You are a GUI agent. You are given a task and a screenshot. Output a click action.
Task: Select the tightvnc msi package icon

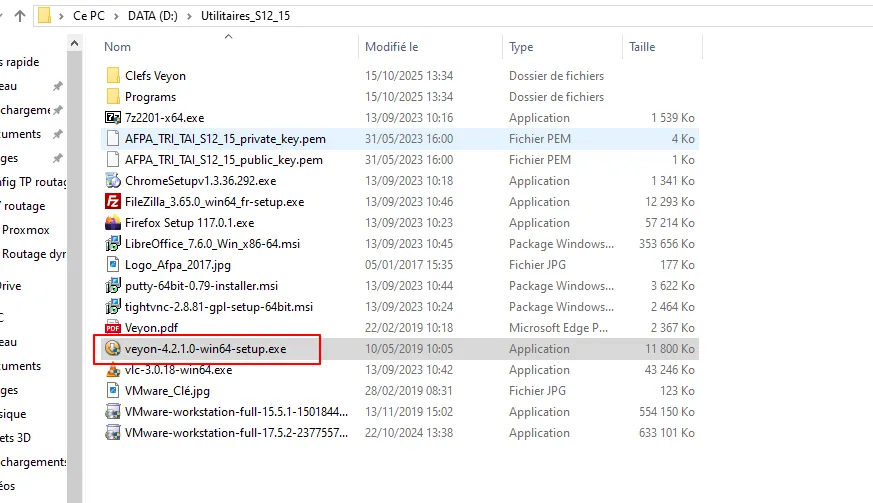(x=113, y=306)
